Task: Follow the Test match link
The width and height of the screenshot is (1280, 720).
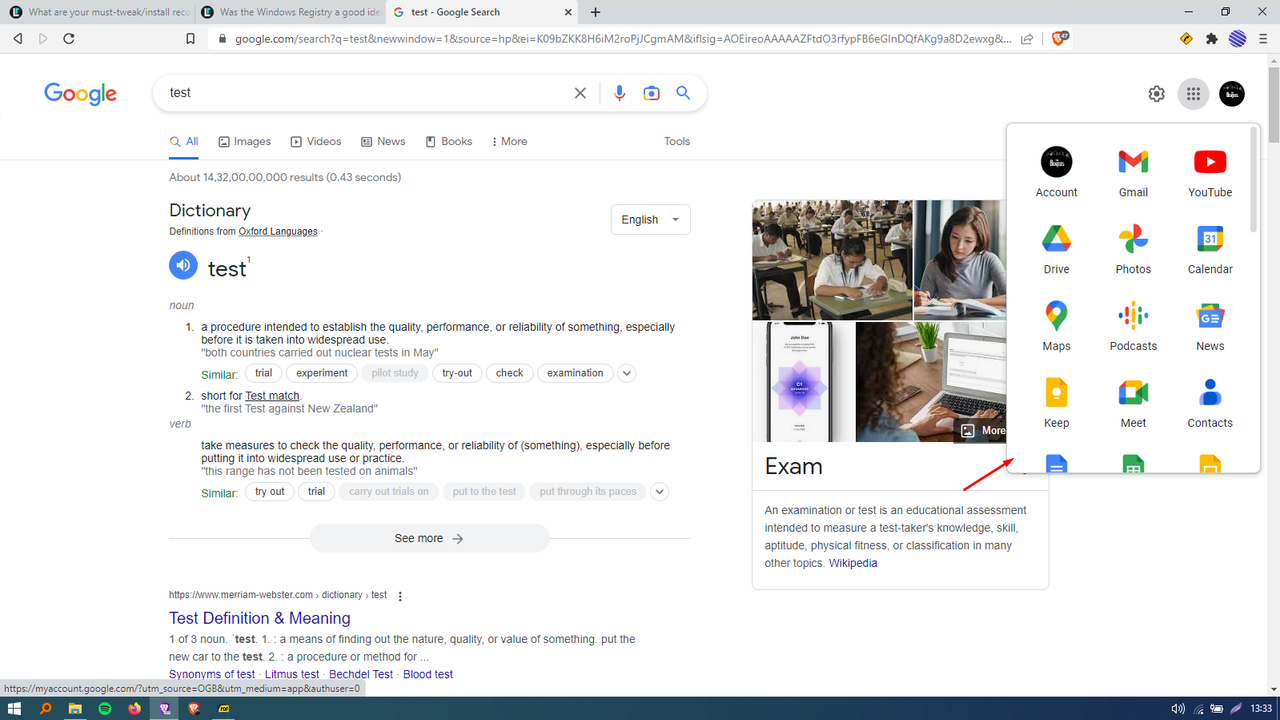Action: coord(272,396)
